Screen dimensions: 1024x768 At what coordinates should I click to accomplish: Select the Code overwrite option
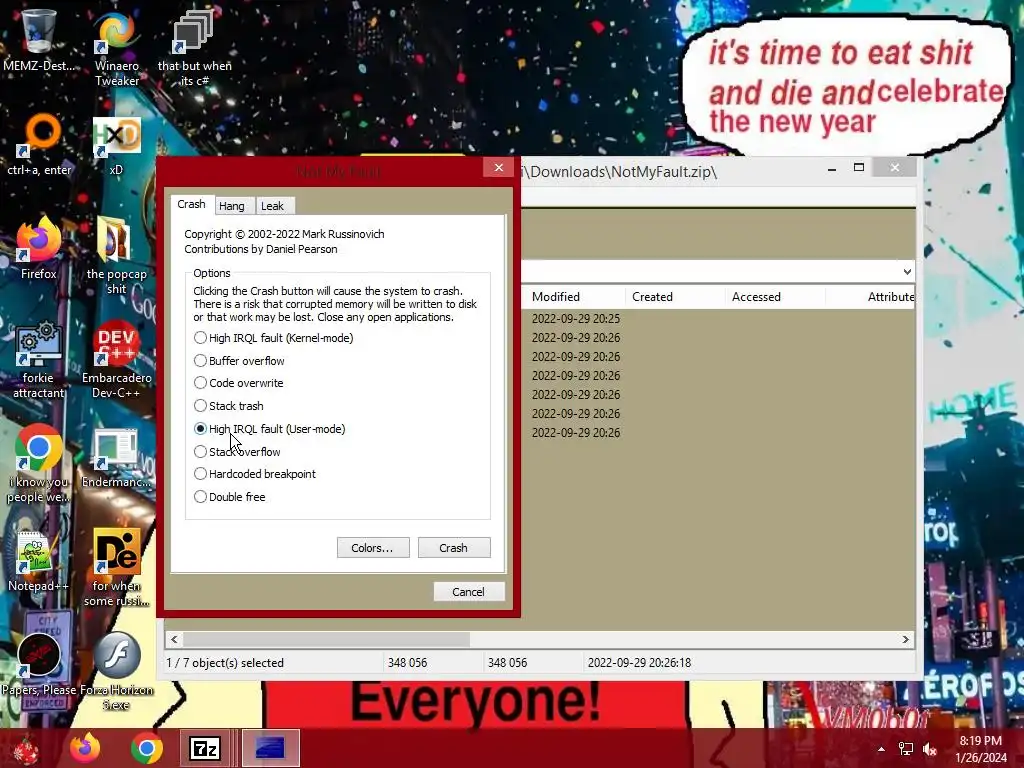coord(239,383)
